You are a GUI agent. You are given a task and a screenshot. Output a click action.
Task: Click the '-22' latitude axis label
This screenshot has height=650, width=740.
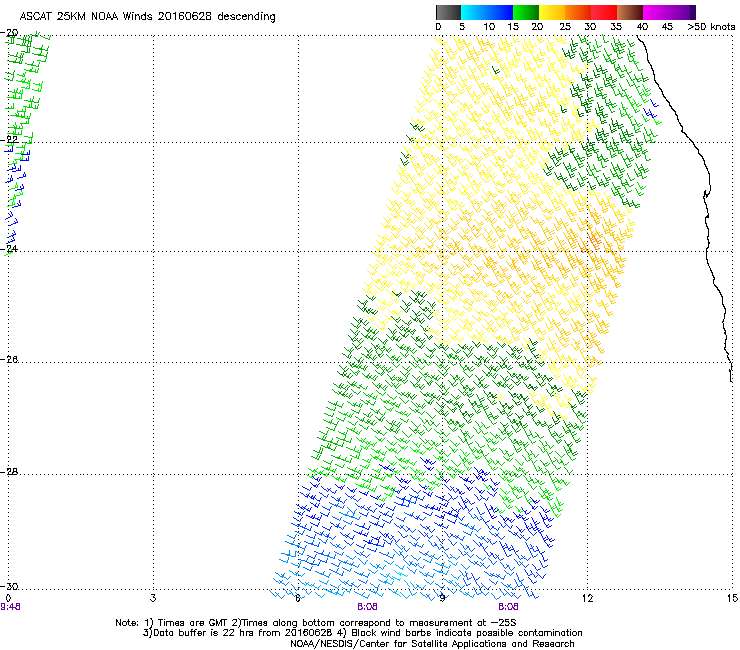(x=11, y=140)
